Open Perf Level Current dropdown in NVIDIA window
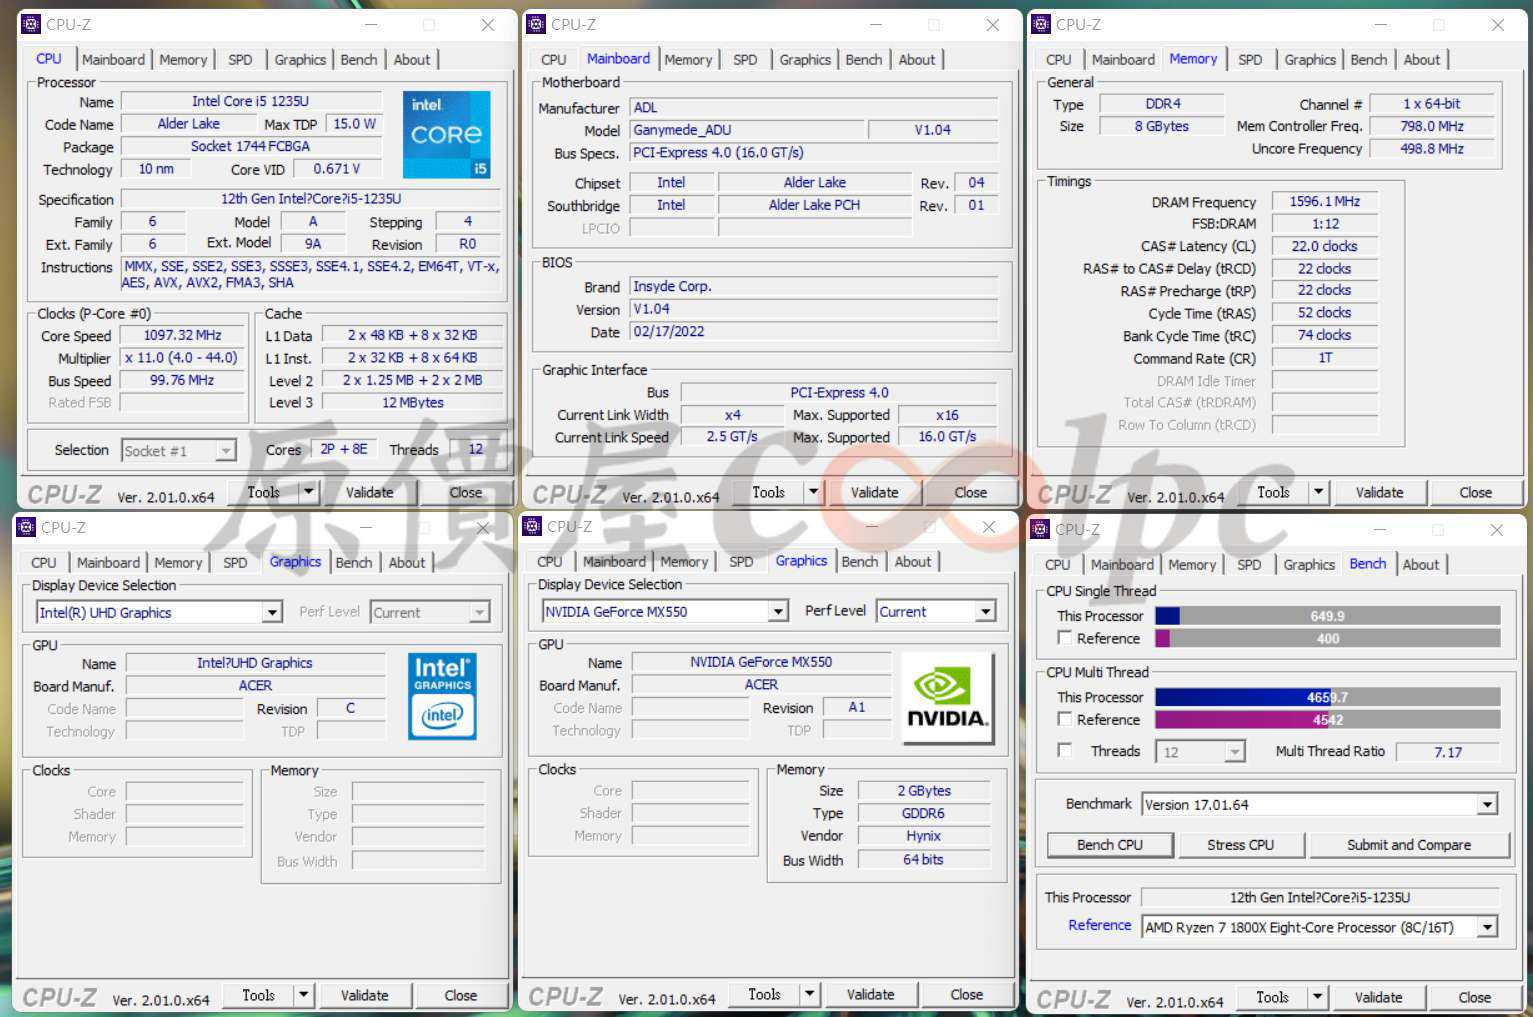 click(x=985, y=611)
